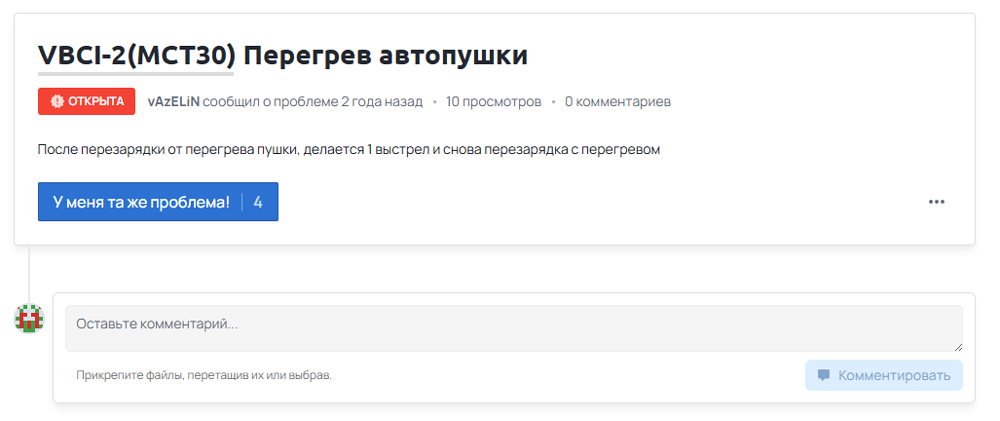Click the comment box resize handle
Viewport: 1000px width, 421px height.
pos(957,346)
